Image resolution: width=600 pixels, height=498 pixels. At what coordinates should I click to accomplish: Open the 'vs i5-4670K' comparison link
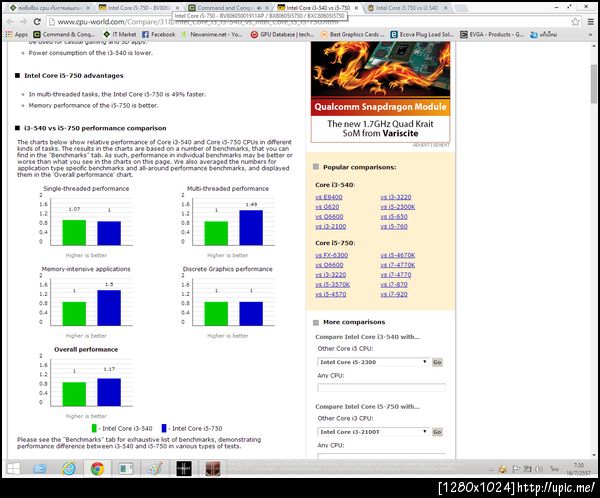(398, 255)
